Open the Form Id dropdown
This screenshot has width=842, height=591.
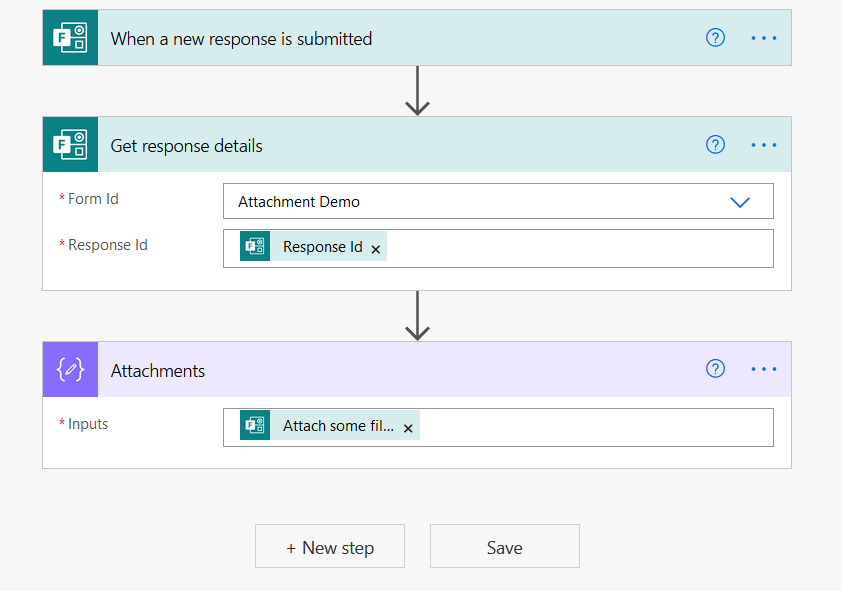[x=740, y=201]
